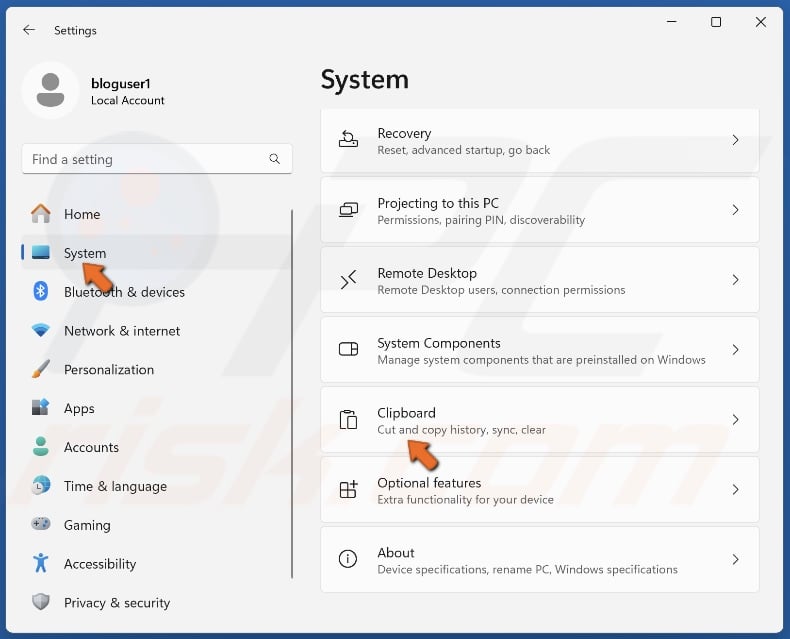Click the Apps icon in sidebar
Image resolution: width=790 pixels, height=639 pixels.
pos(41,408)
